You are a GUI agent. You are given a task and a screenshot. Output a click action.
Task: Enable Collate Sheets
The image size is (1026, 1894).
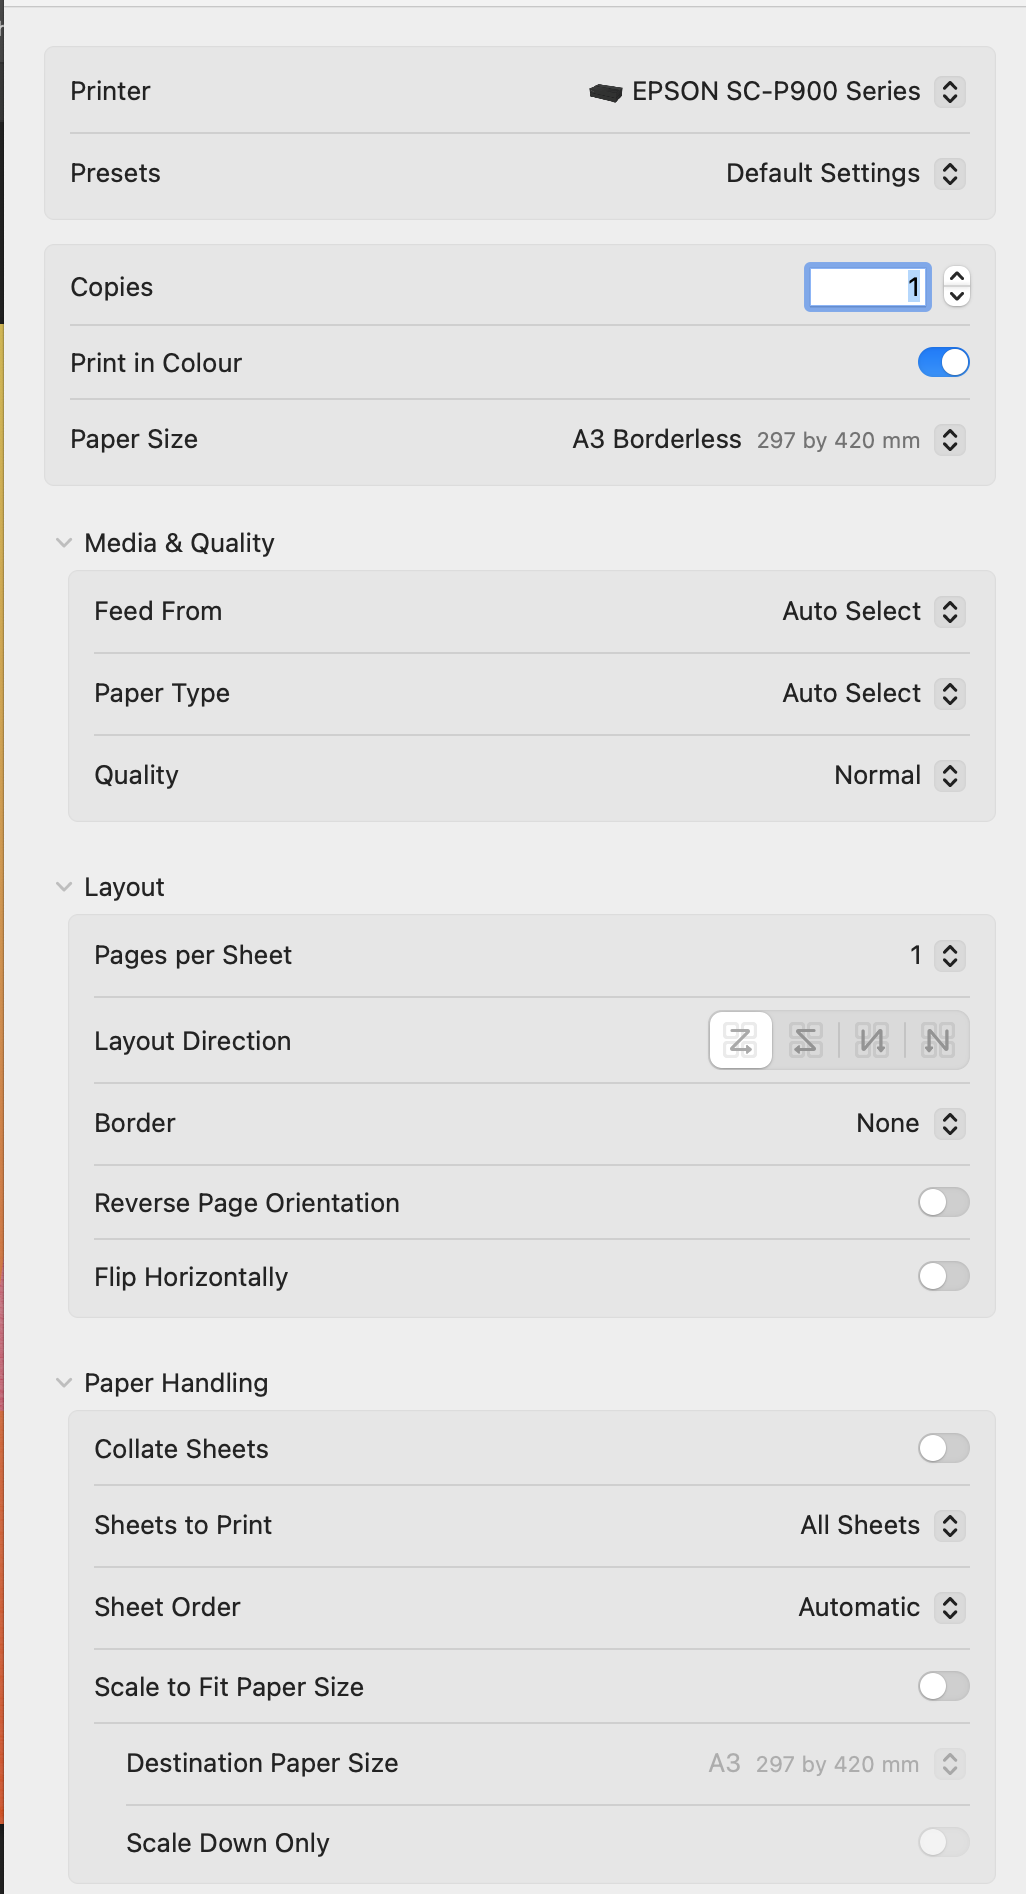[x=942, y=1448]
